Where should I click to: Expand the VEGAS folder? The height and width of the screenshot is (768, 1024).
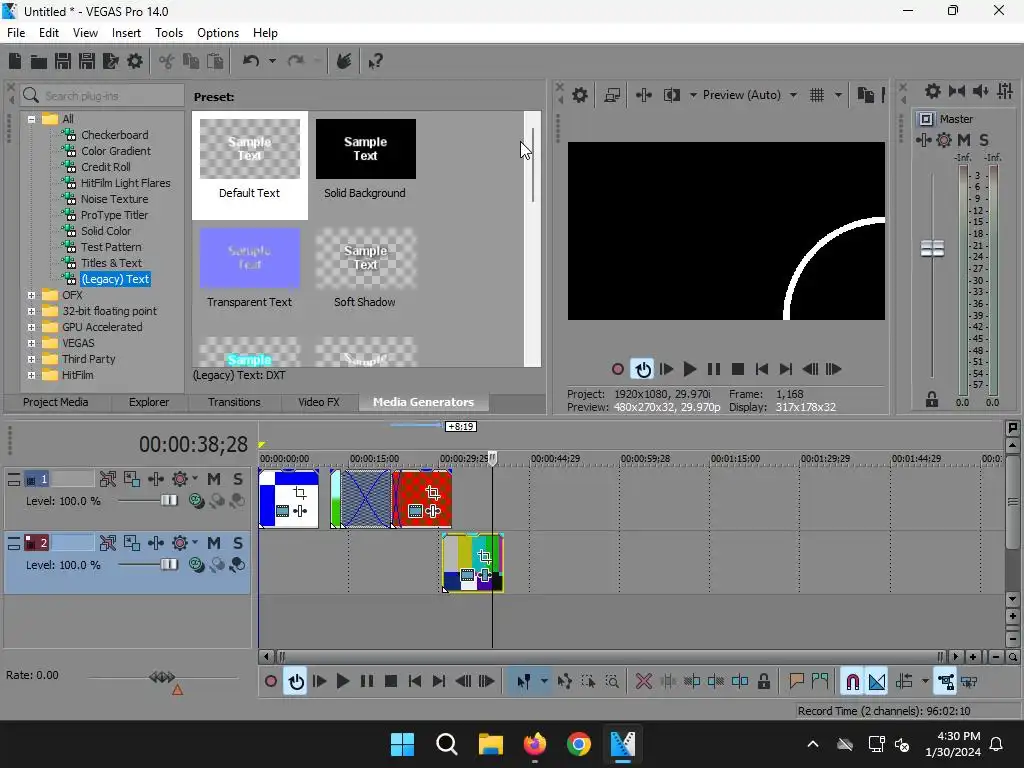(x=31, y=344)
